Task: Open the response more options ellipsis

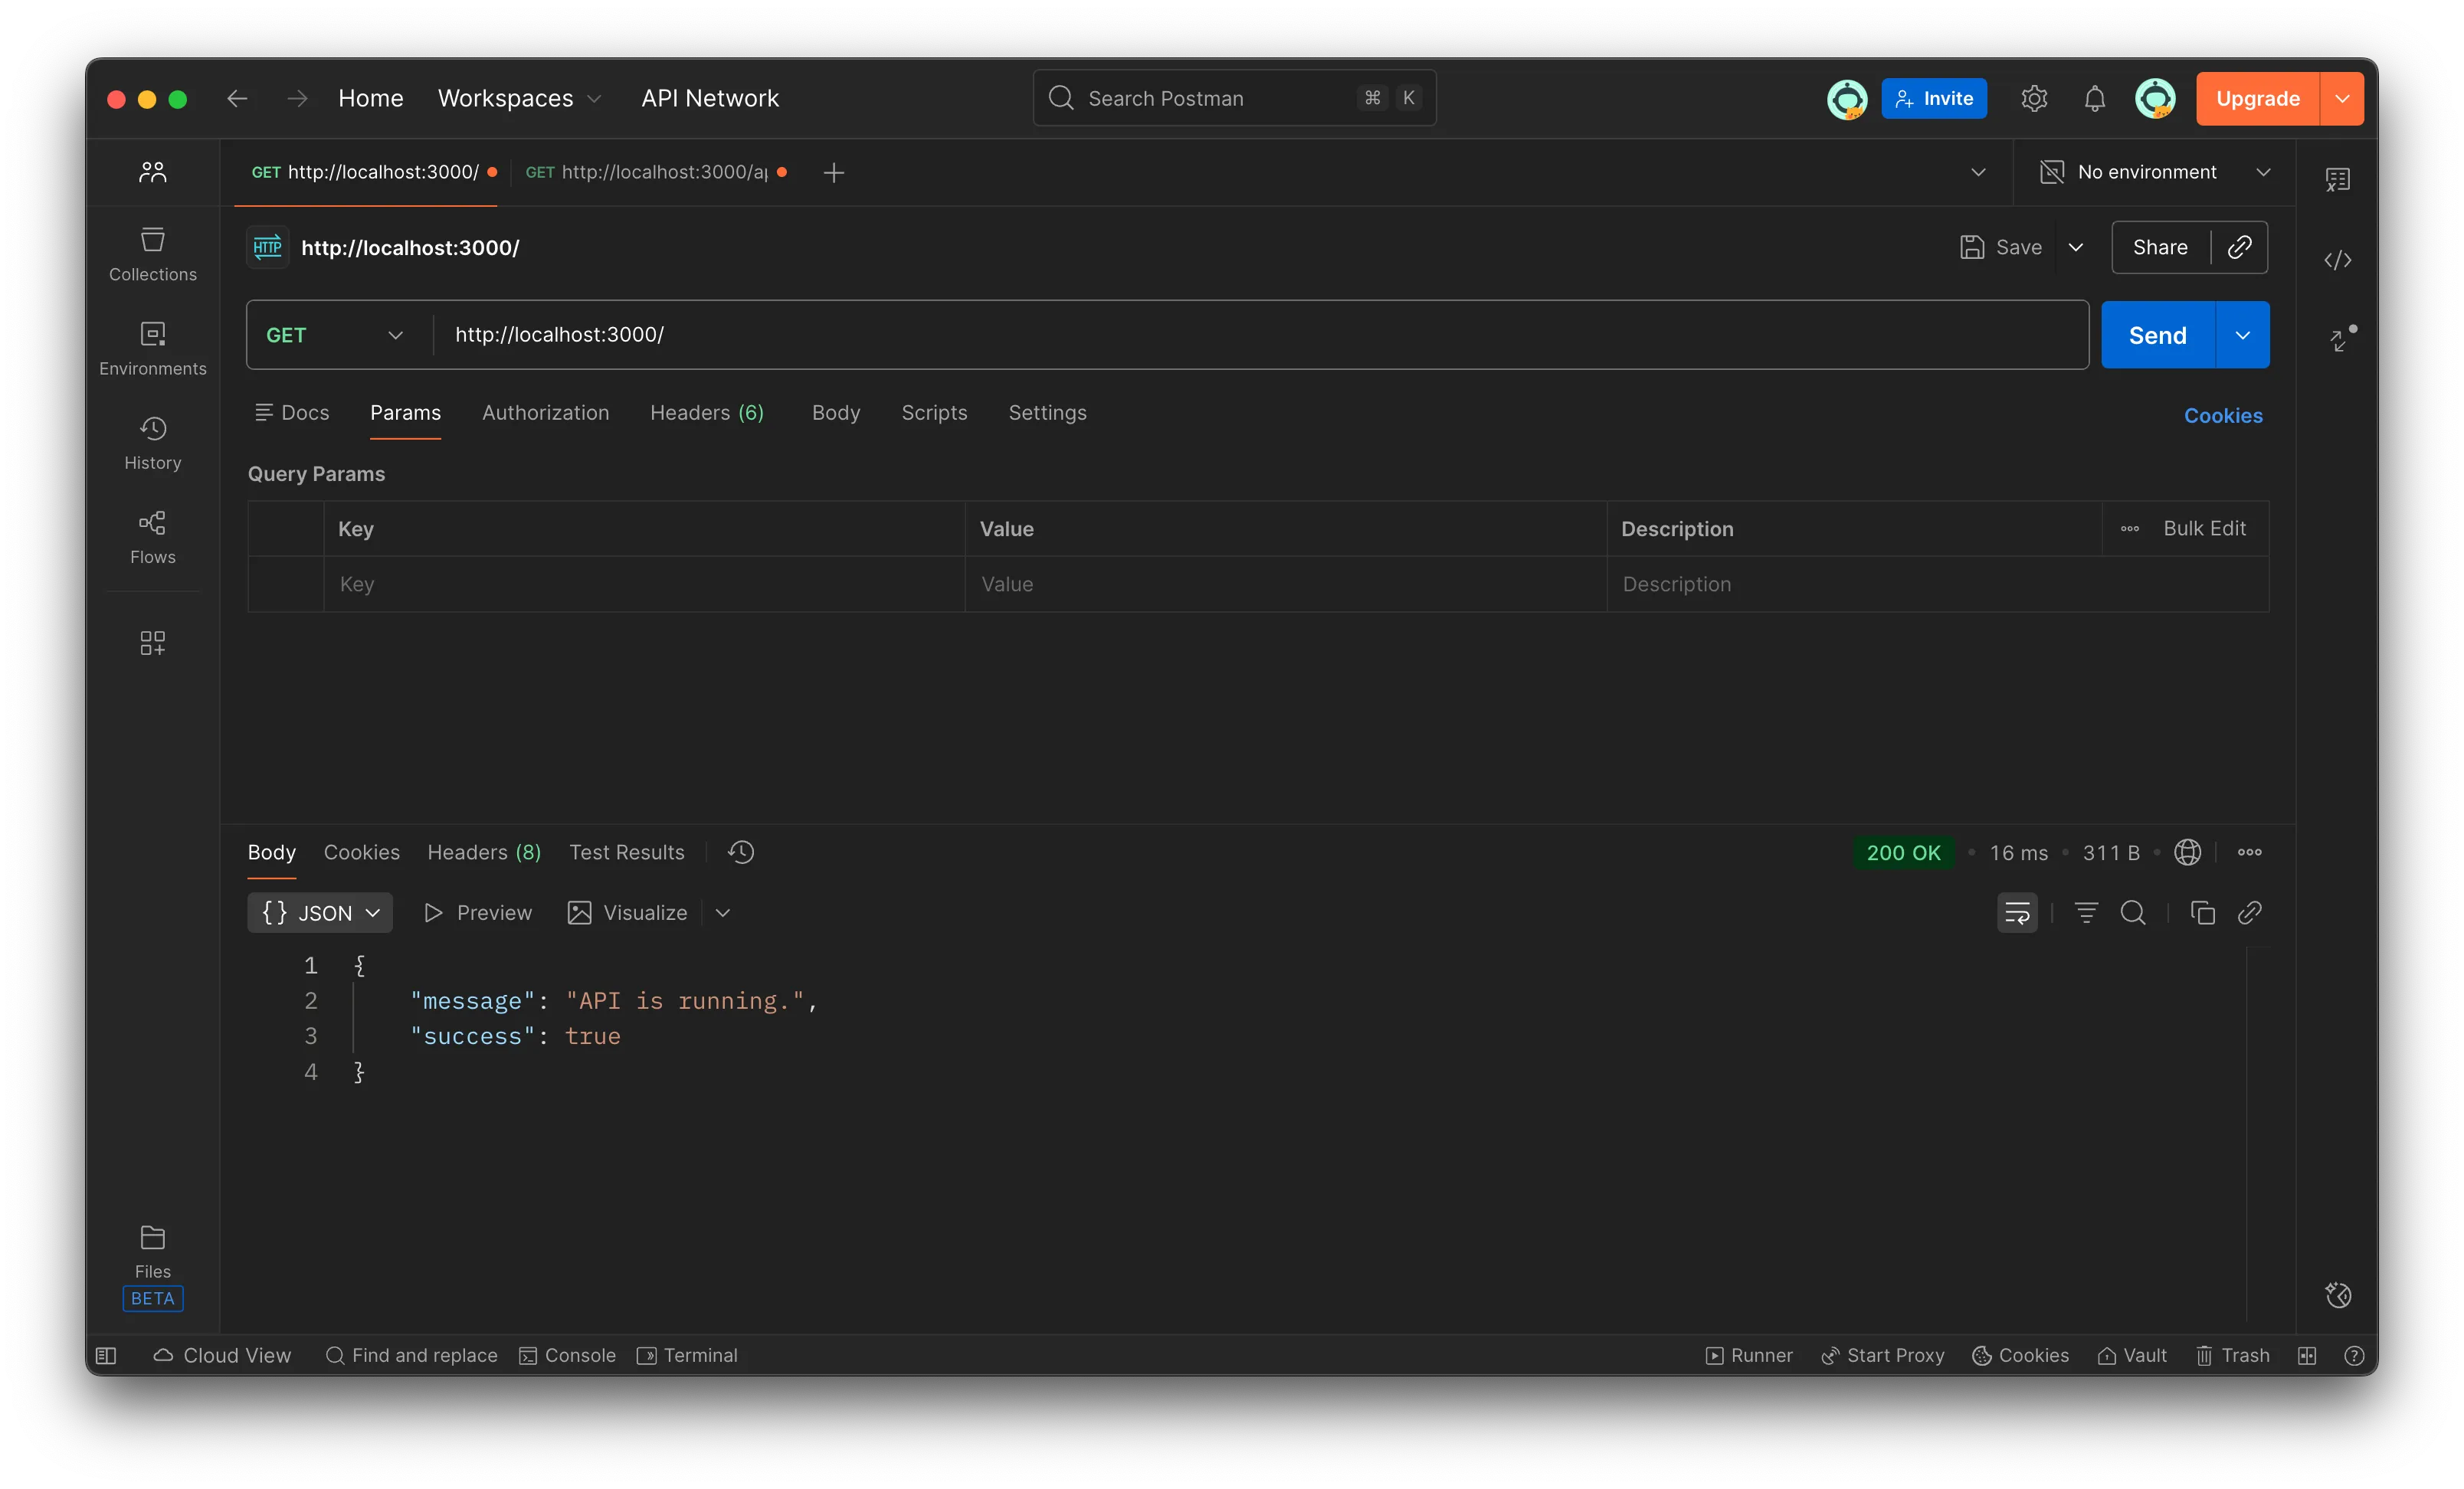Action: point(2249,852)
